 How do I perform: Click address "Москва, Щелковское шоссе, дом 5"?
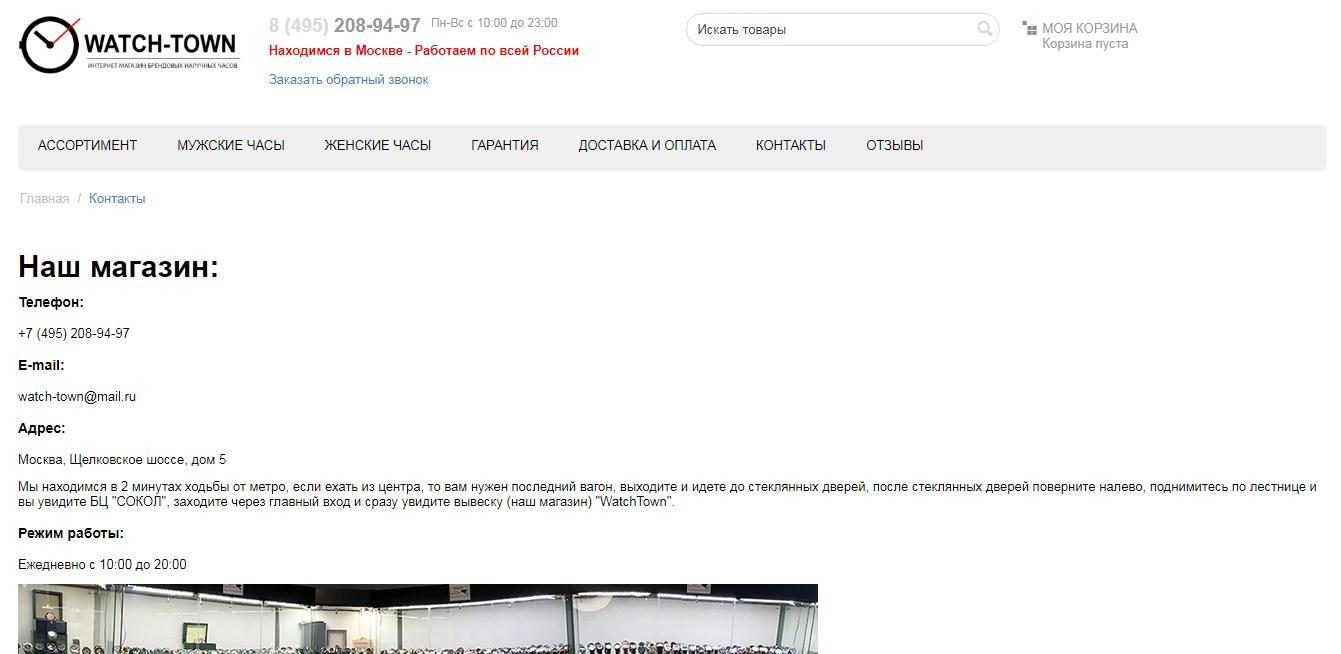[122, 460]
